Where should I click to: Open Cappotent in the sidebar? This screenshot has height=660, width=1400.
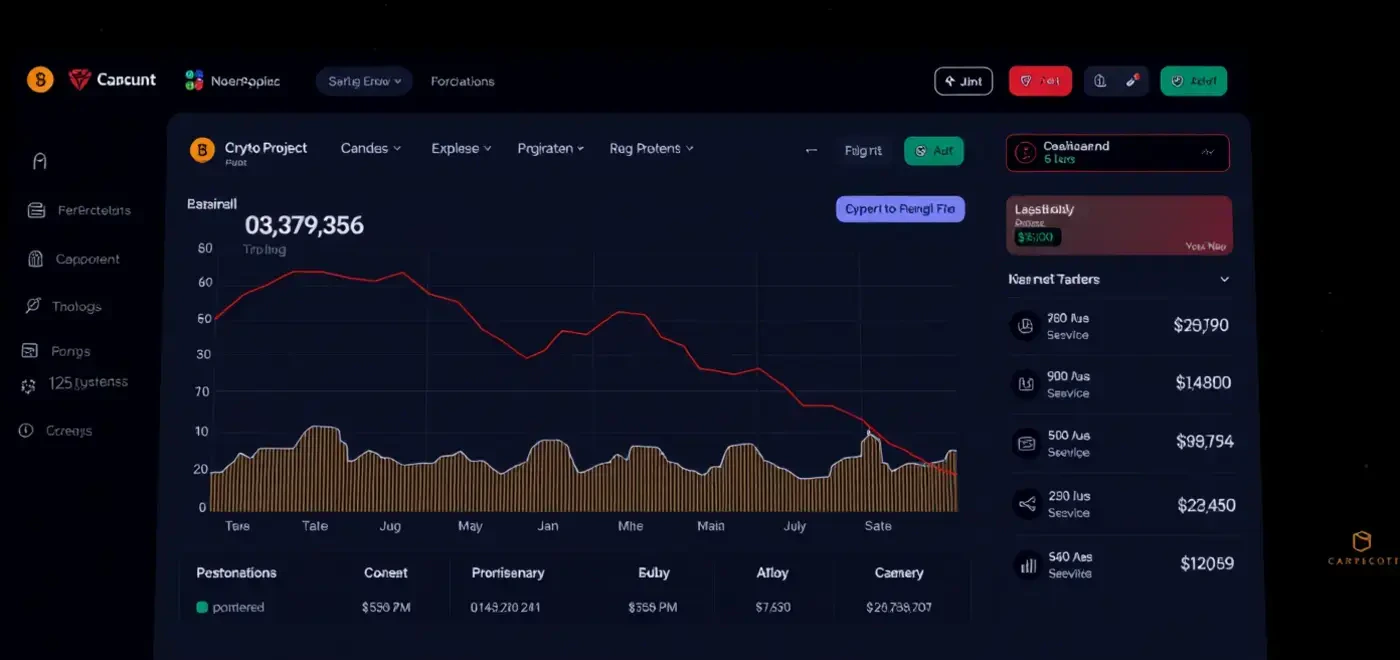pyautogui.click(x=88, y=259)
